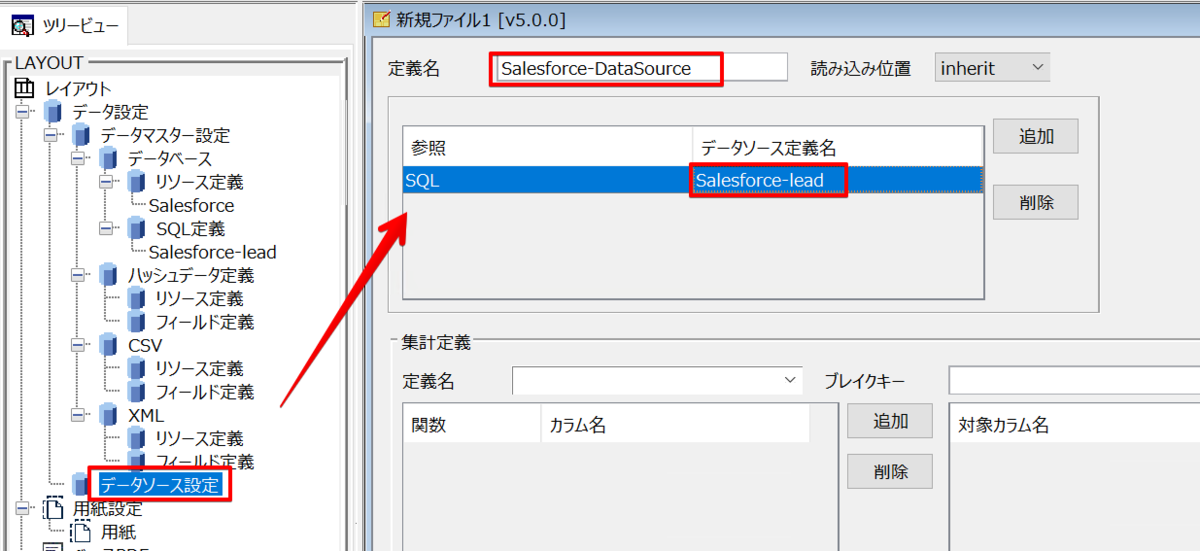Click the Salesforce-lead cell in data source table
Viewport: 1200px width, 551px height.
click(837, 180)
